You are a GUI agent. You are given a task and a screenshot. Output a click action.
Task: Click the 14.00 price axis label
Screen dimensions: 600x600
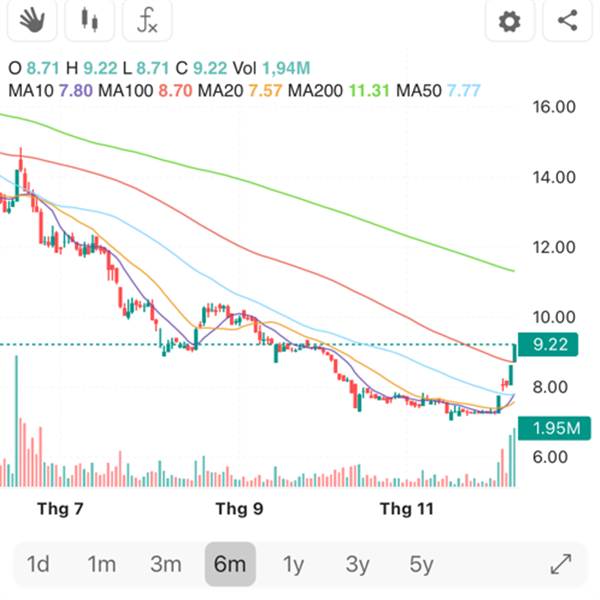pos(554,177)
